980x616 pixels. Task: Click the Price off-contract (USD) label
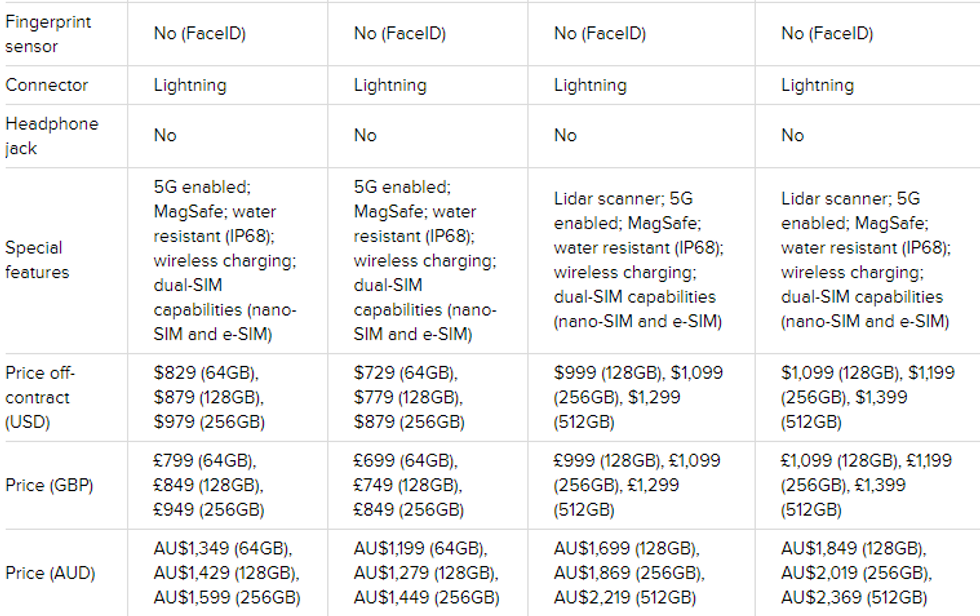tap(40, 397)
